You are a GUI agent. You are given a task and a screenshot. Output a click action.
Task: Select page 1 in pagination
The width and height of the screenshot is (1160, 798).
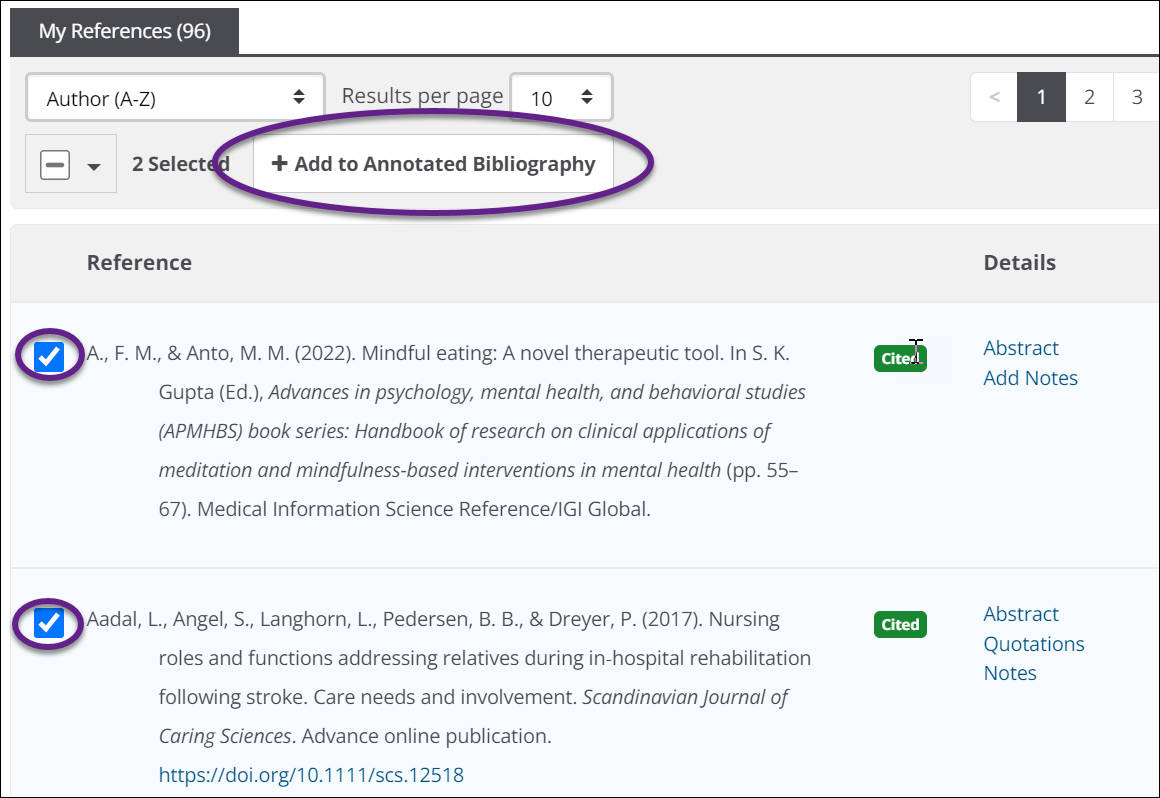pyautogui.click(x=1041, y=97)
